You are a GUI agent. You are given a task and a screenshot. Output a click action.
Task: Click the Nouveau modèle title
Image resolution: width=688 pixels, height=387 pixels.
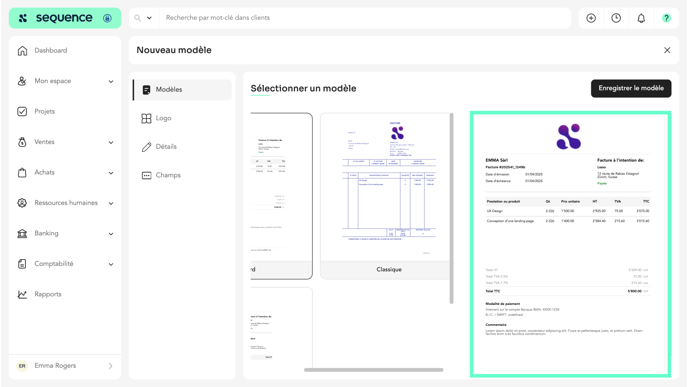pyautogui.click(x=174, y=50)
